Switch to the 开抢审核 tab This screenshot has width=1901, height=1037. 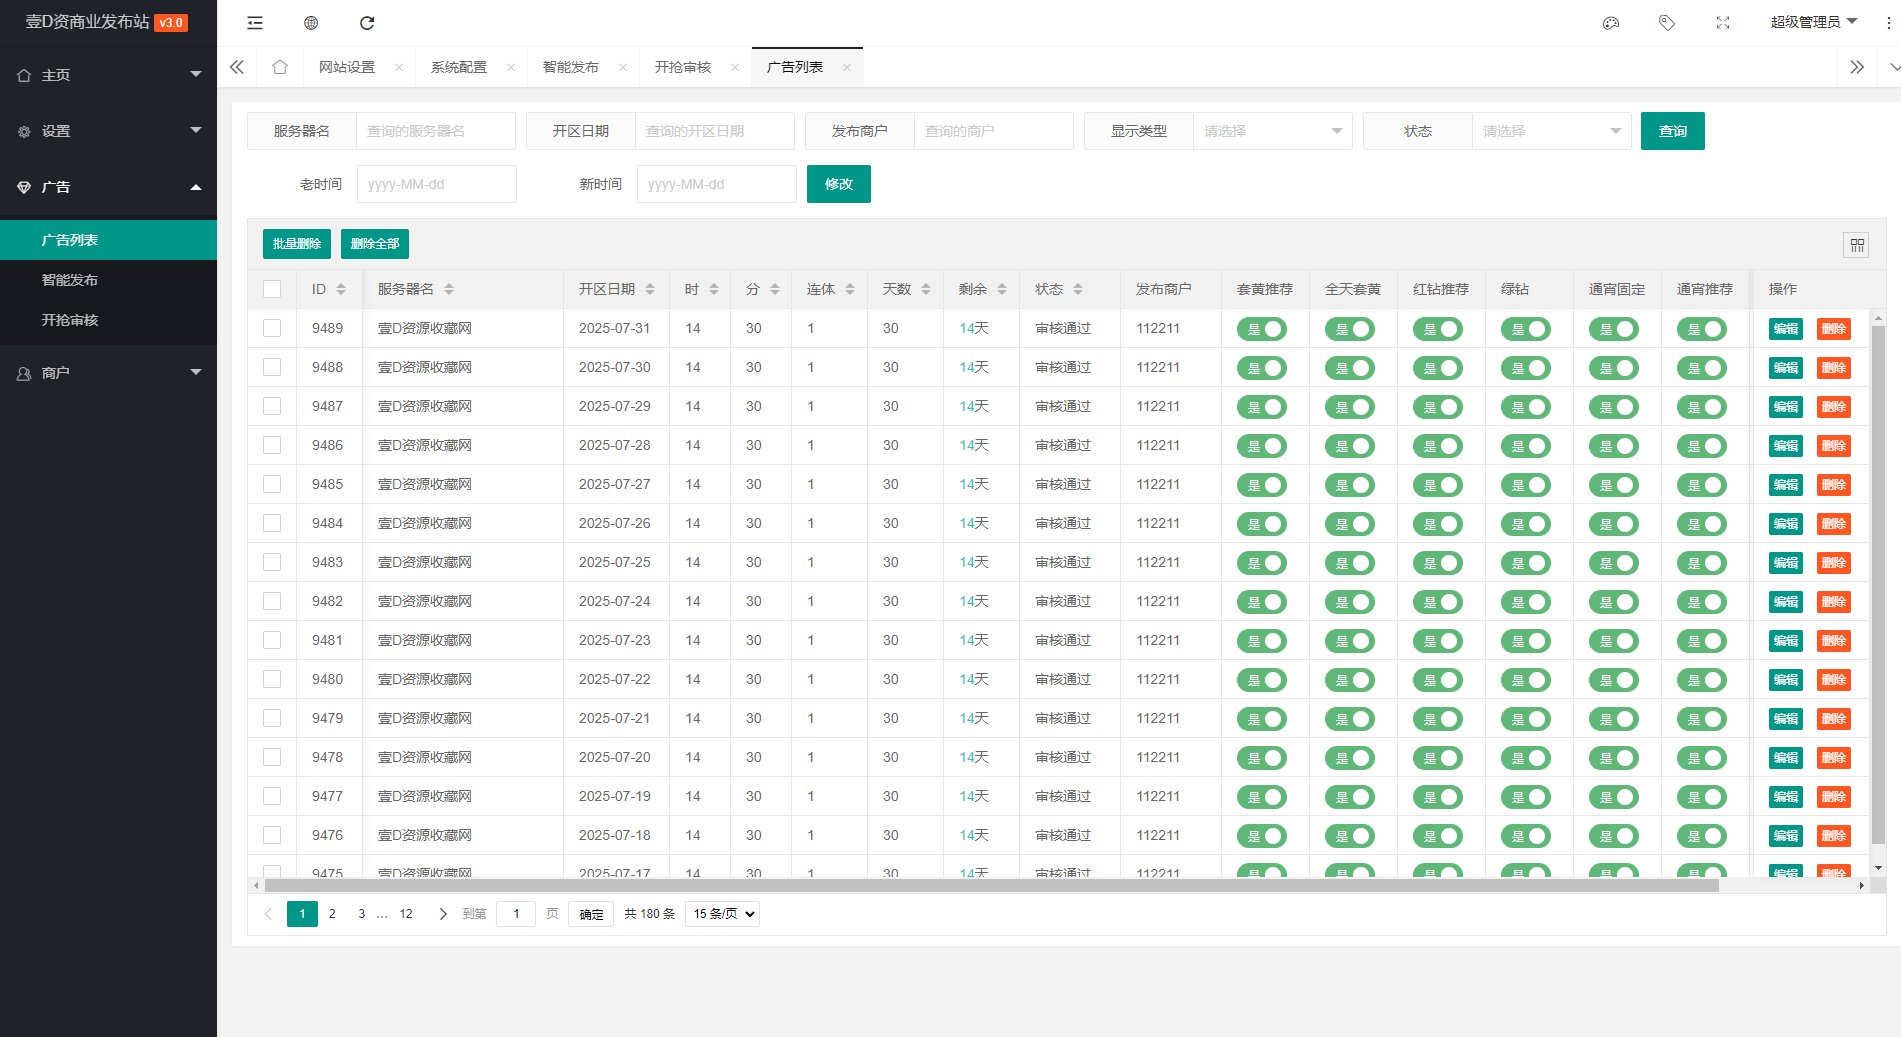click(683, 67)
